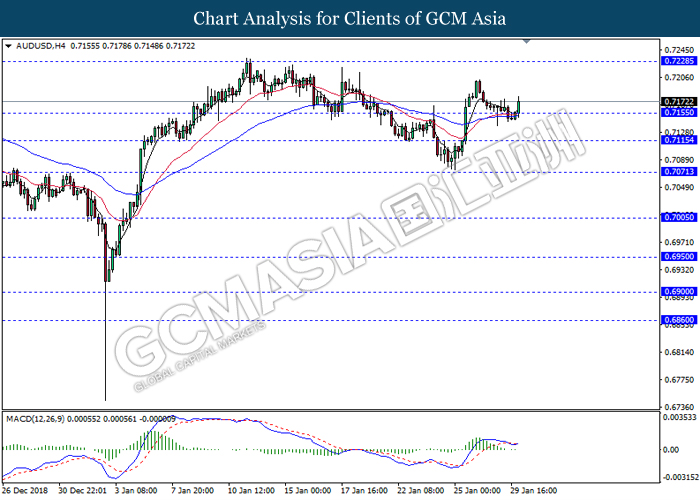Screen dimensions: 700x500
Task: Select the 0.69500 price level label
Action: pyautogui.click(x=679, y=257)
